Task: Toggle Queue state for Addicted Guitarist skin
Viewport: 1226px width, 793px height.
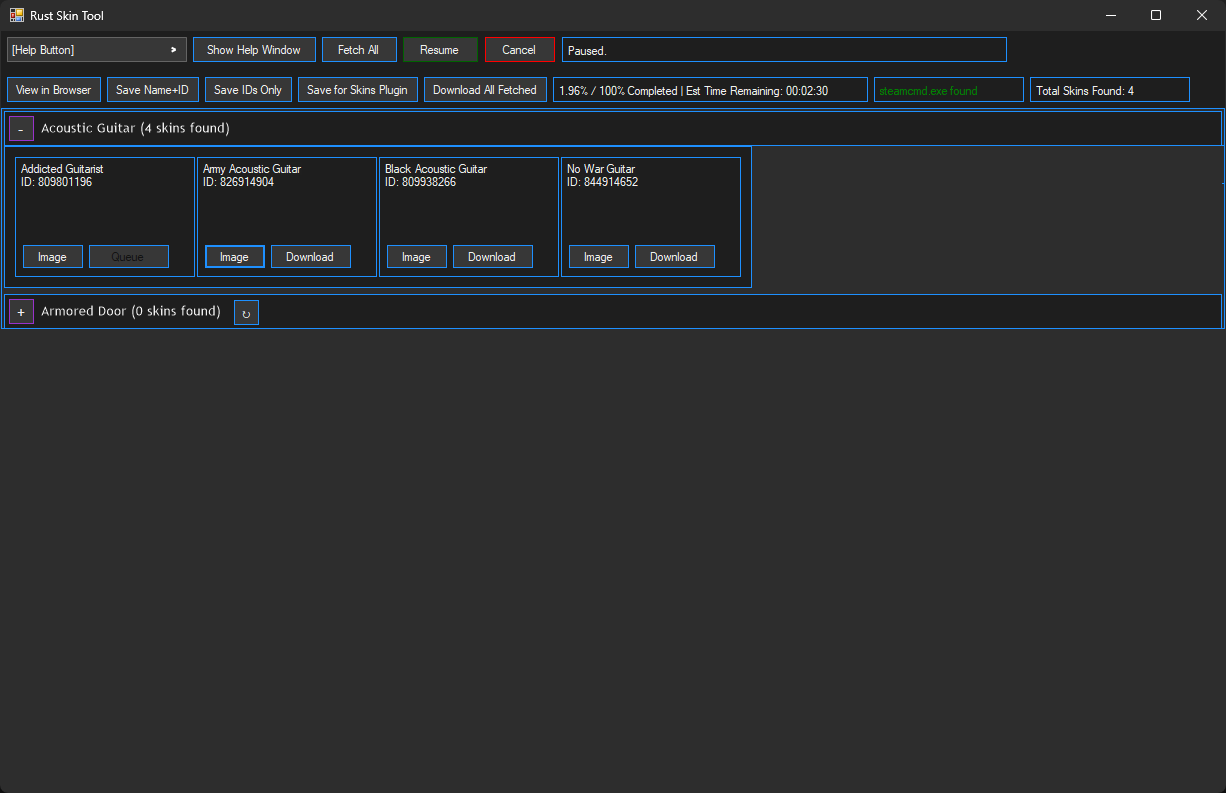Action: click(128, 256)
